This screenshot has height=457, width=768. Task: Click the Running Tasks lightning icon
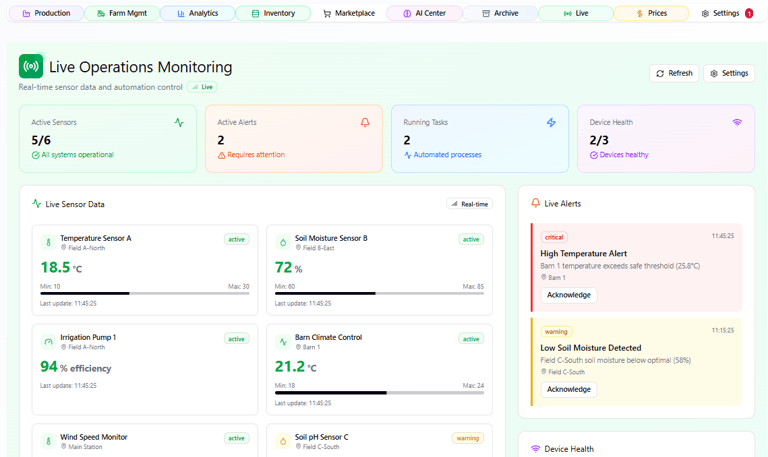(551, 122)
